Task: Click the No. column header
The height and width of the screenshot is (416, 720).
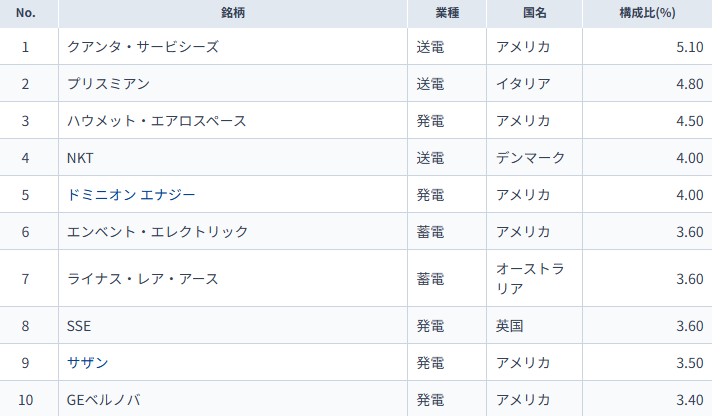Action: [26, 13]
